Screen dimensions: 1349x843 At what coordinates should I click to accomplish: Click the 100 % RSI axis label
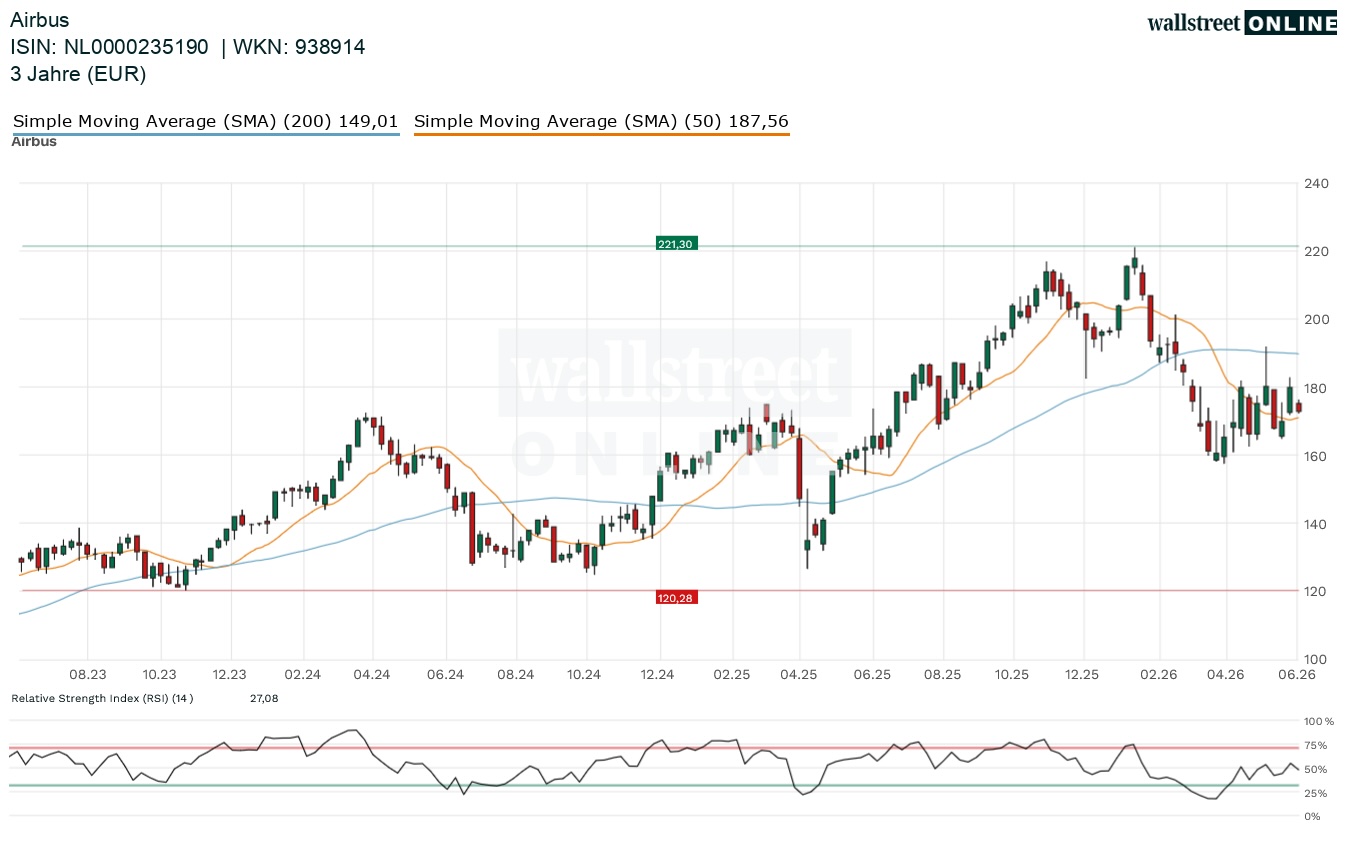(1320, 721)
